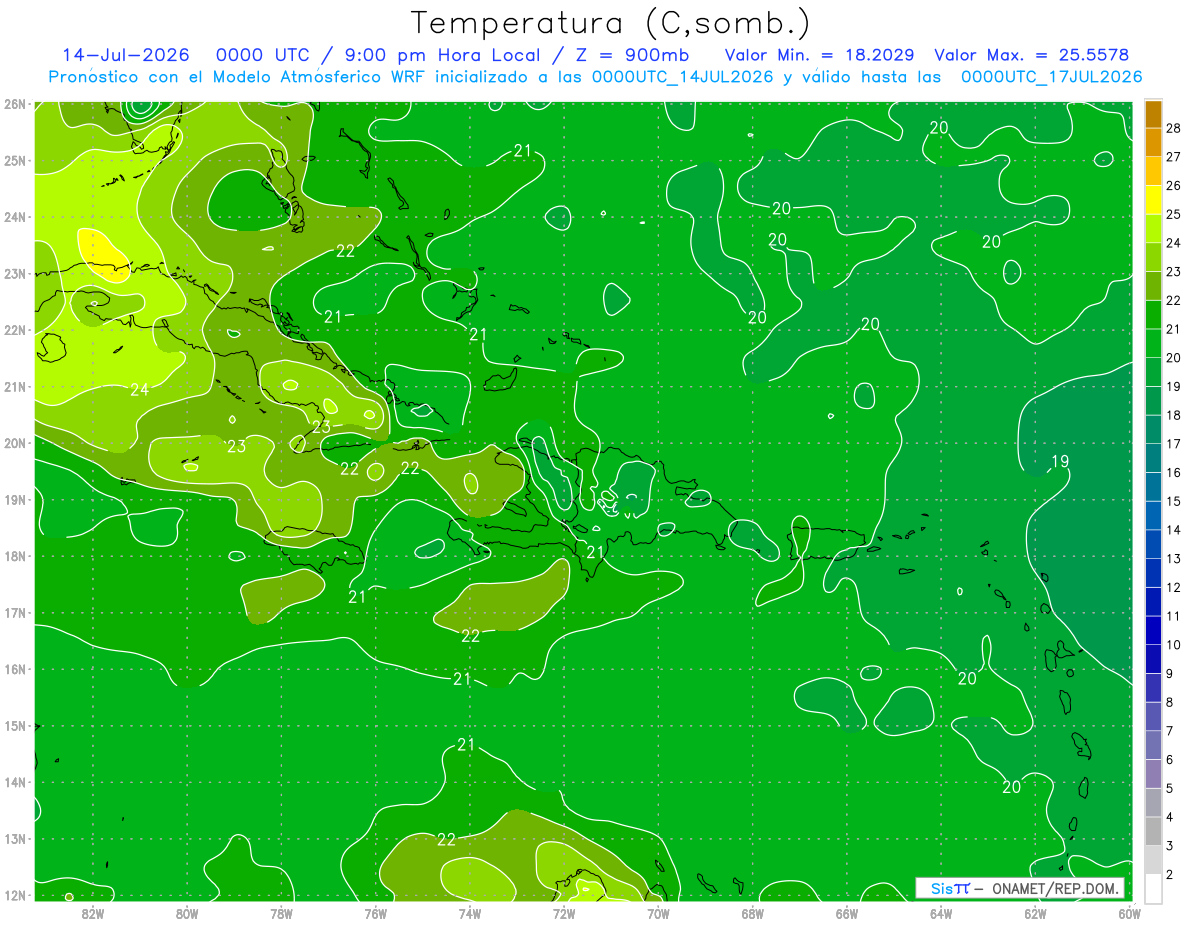Image resolution: width=1200 pixels, height=927 pixels.
Task: Pick the teal swatch between legend values 16 and 17
Action: click(1154, 458)
